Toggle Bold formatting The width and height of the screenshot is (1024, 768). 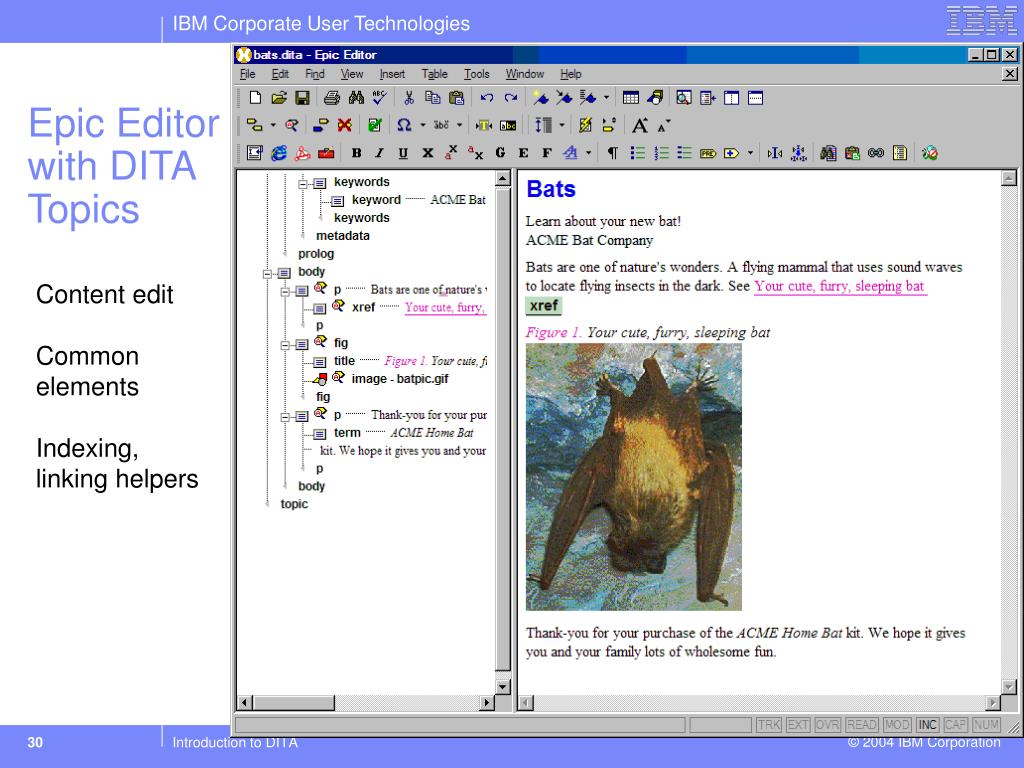[356, 153]
